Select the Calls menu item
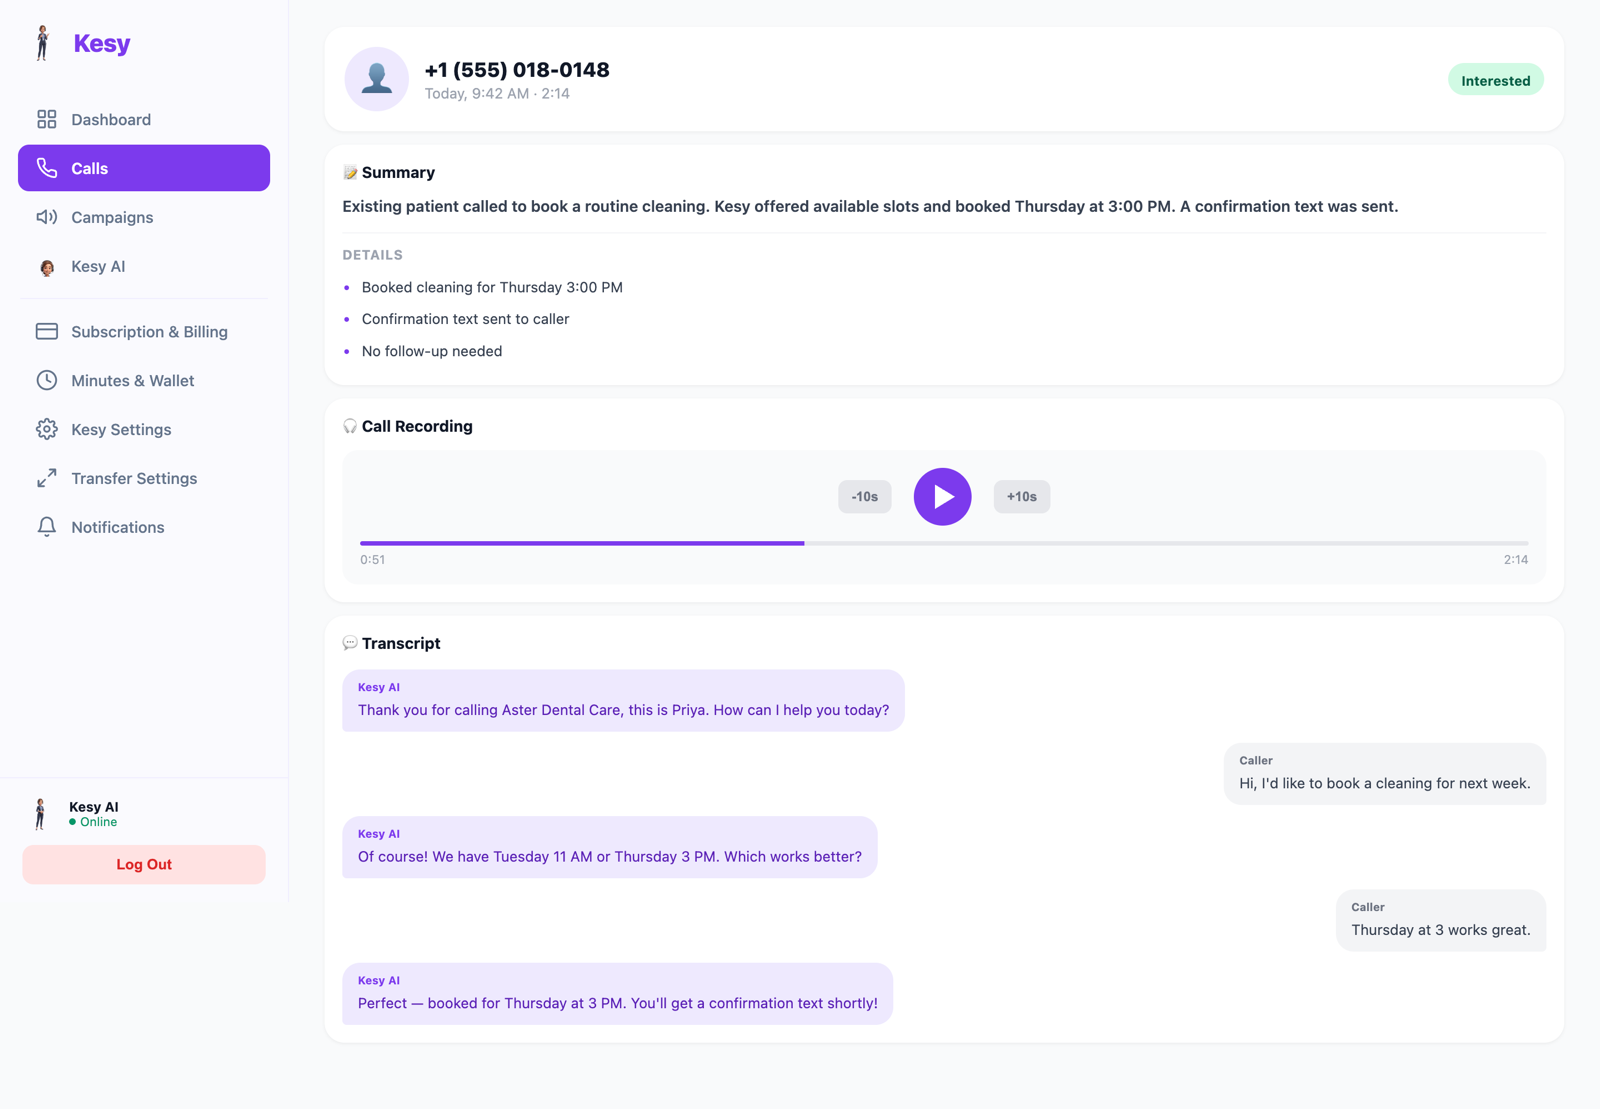The width and height of the screenshot is (1600, 1109). click(144, 168)
